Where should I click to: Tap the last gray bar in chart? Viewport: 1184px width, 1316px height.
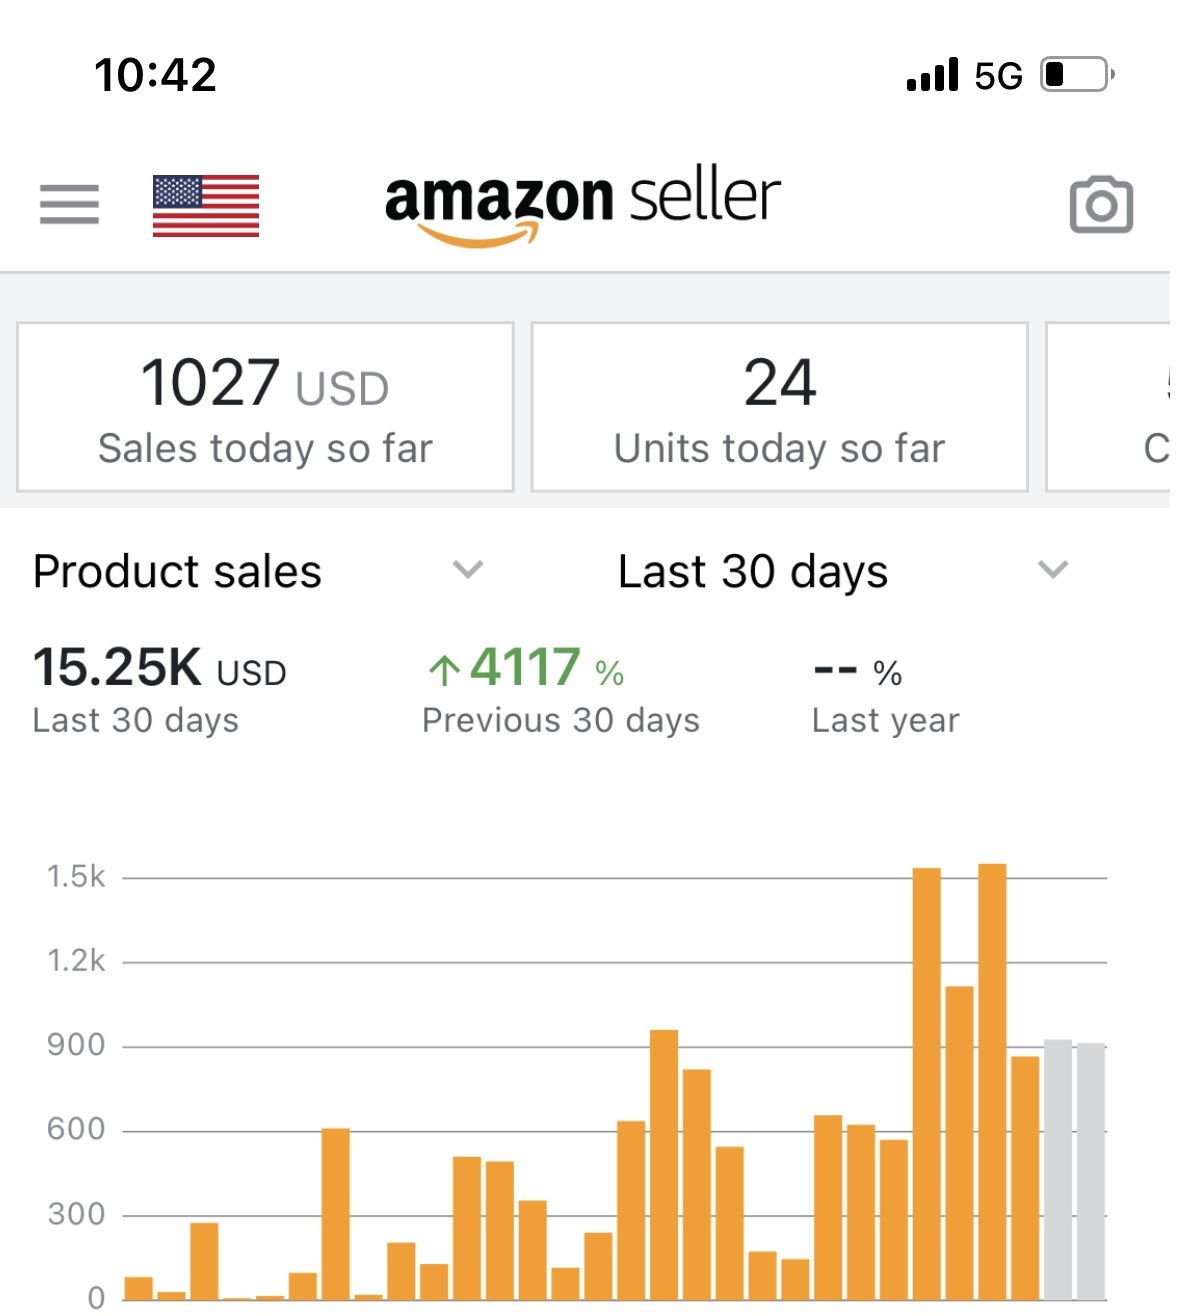(1091, 1170)
